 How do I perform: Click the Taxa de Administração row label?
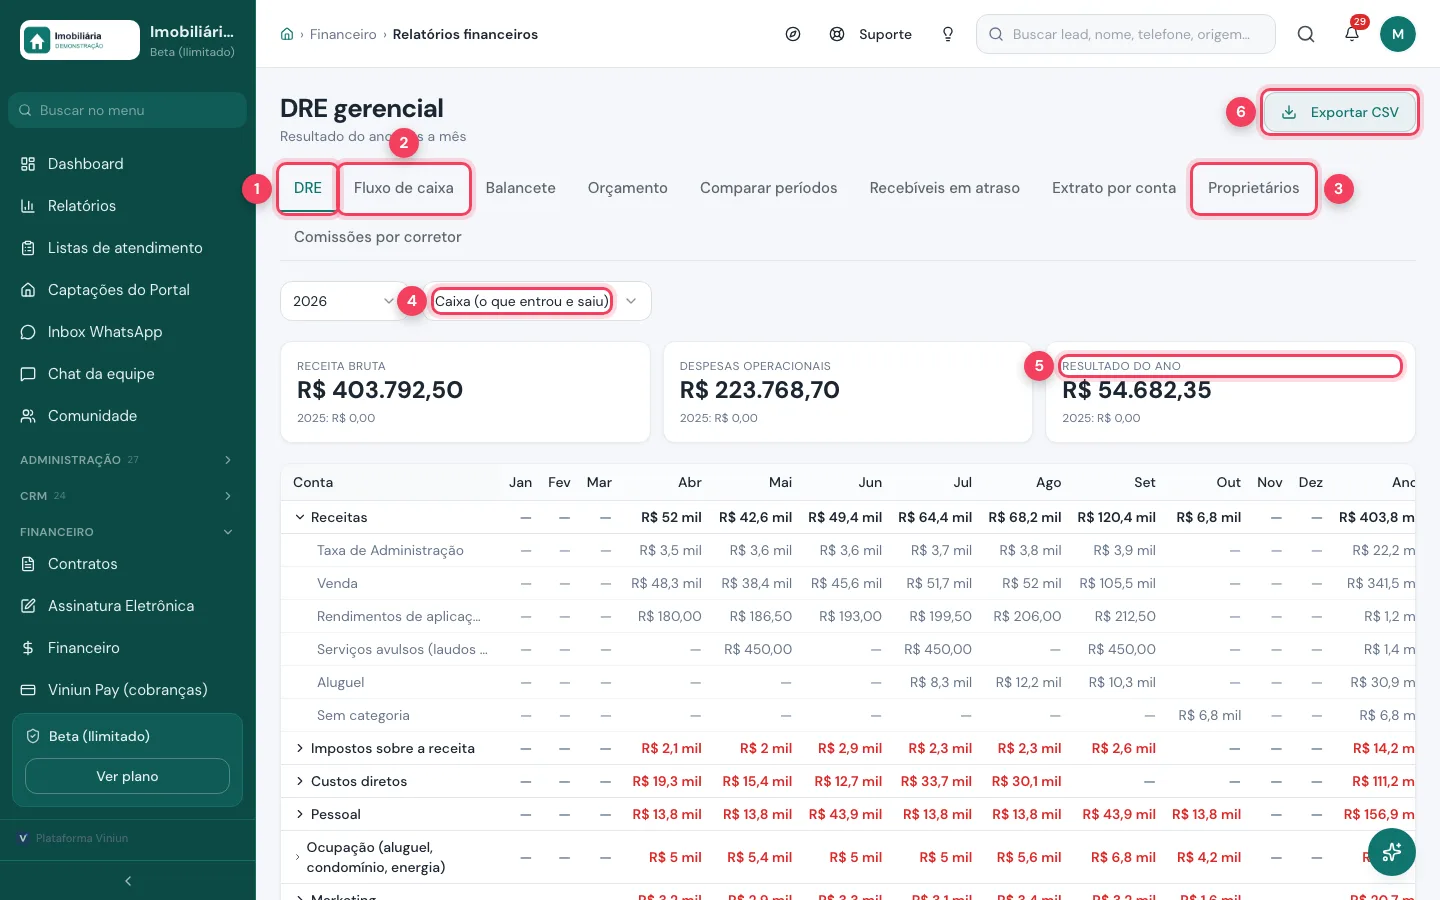coord(390,550)
